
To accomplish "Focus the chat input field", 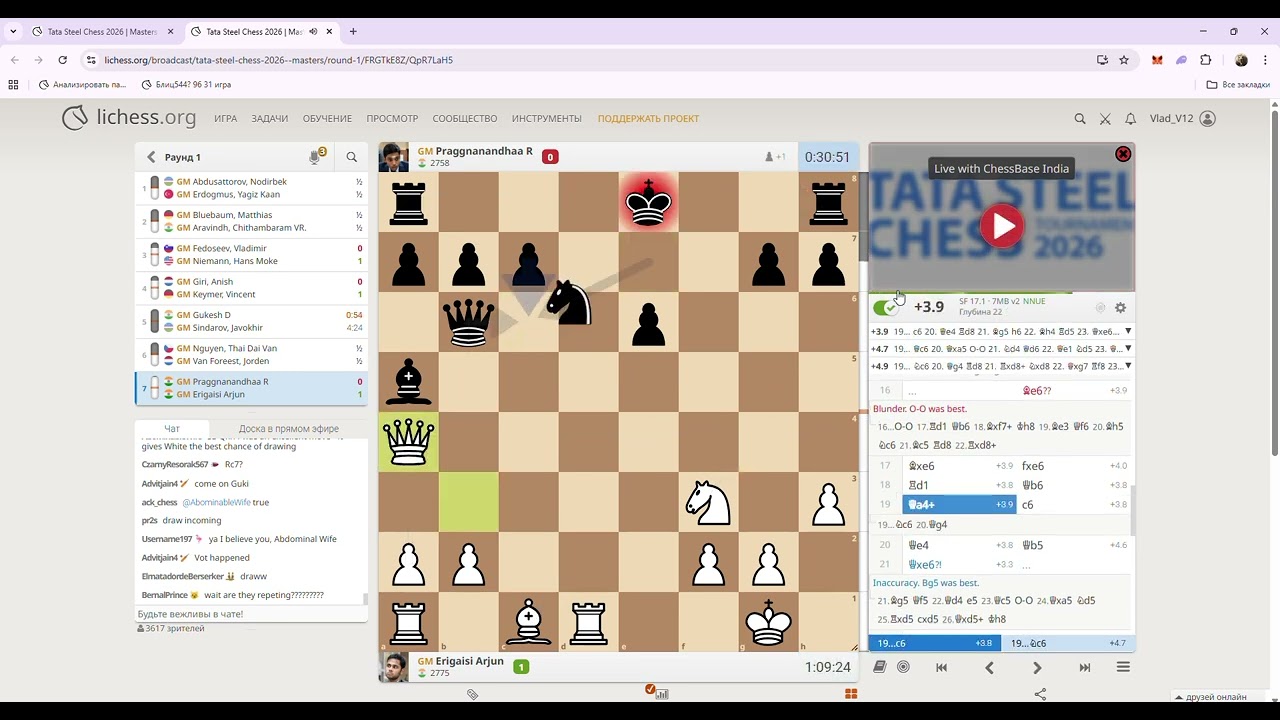I will pos(251,614).
